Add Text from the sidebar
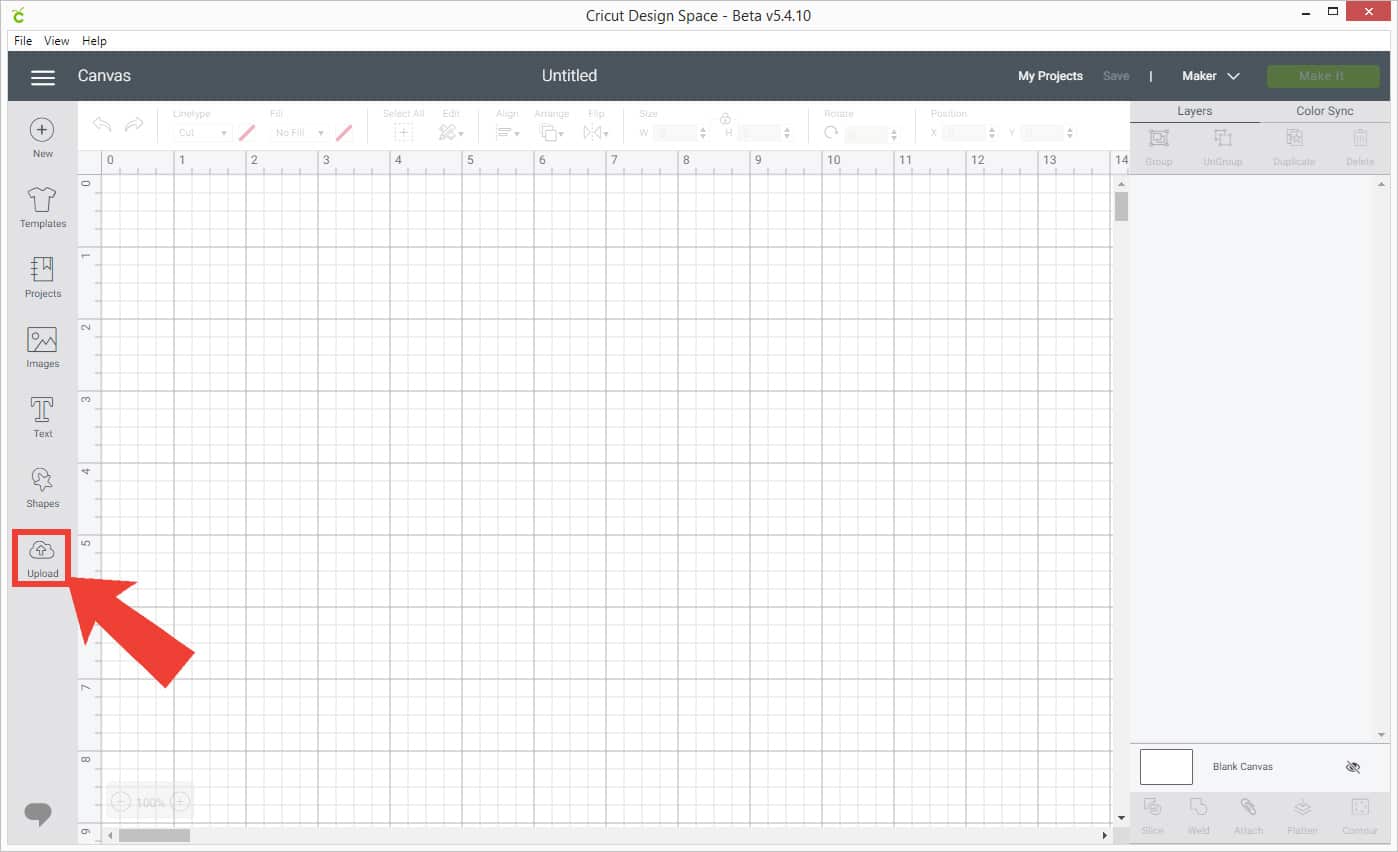Image resolution: width=1398 pixels, height=852 pixels. 42,418
